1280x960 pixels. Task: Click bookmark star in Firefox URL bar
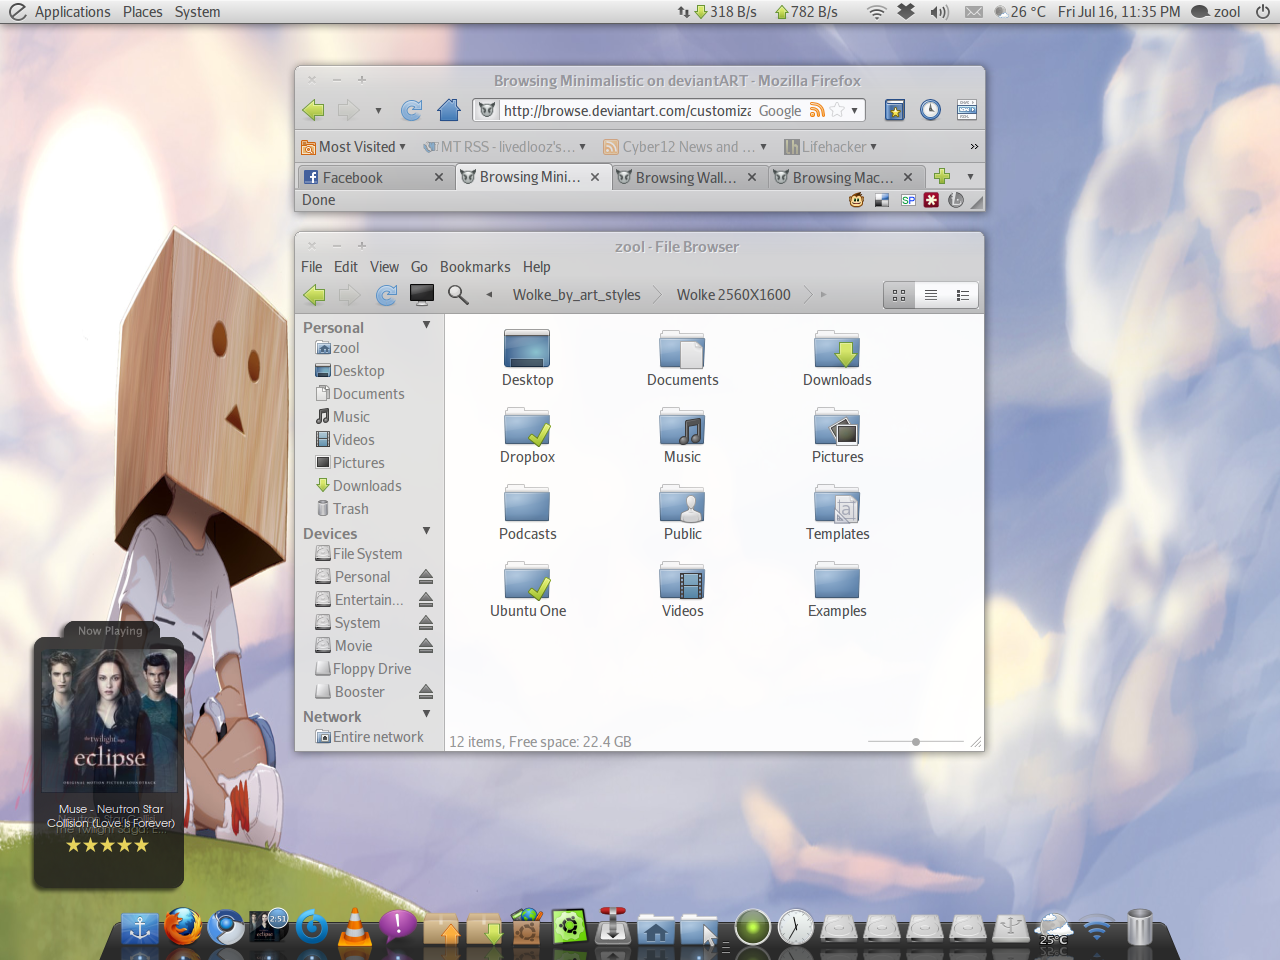pos(837,110)
